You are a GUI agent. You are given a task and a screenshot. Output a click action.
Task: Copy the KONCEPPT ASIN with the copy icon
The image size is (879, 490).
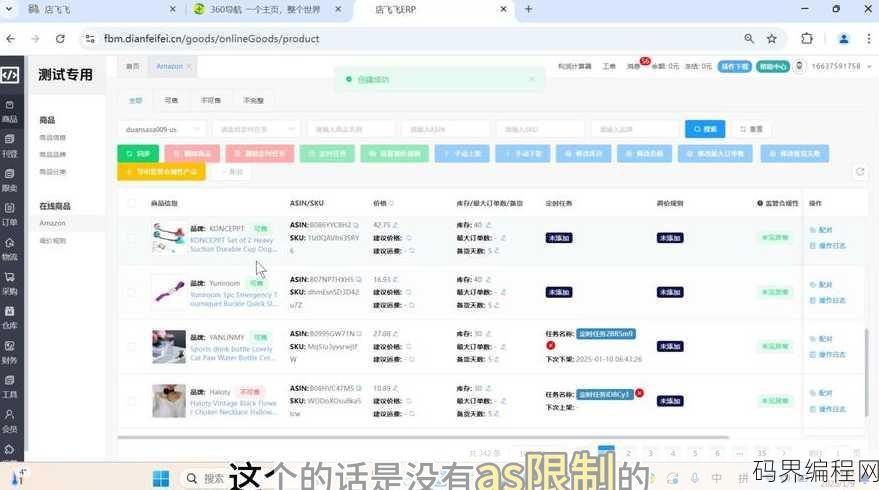click(356, 225)
